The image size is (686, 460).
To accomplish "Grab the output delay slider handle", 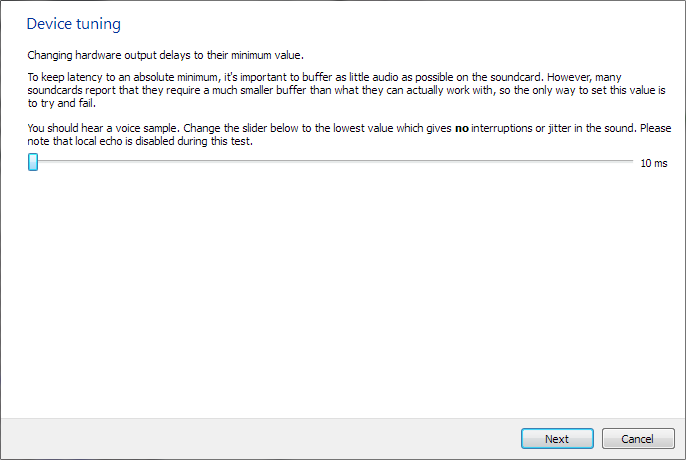I will (x=33, y=162).
